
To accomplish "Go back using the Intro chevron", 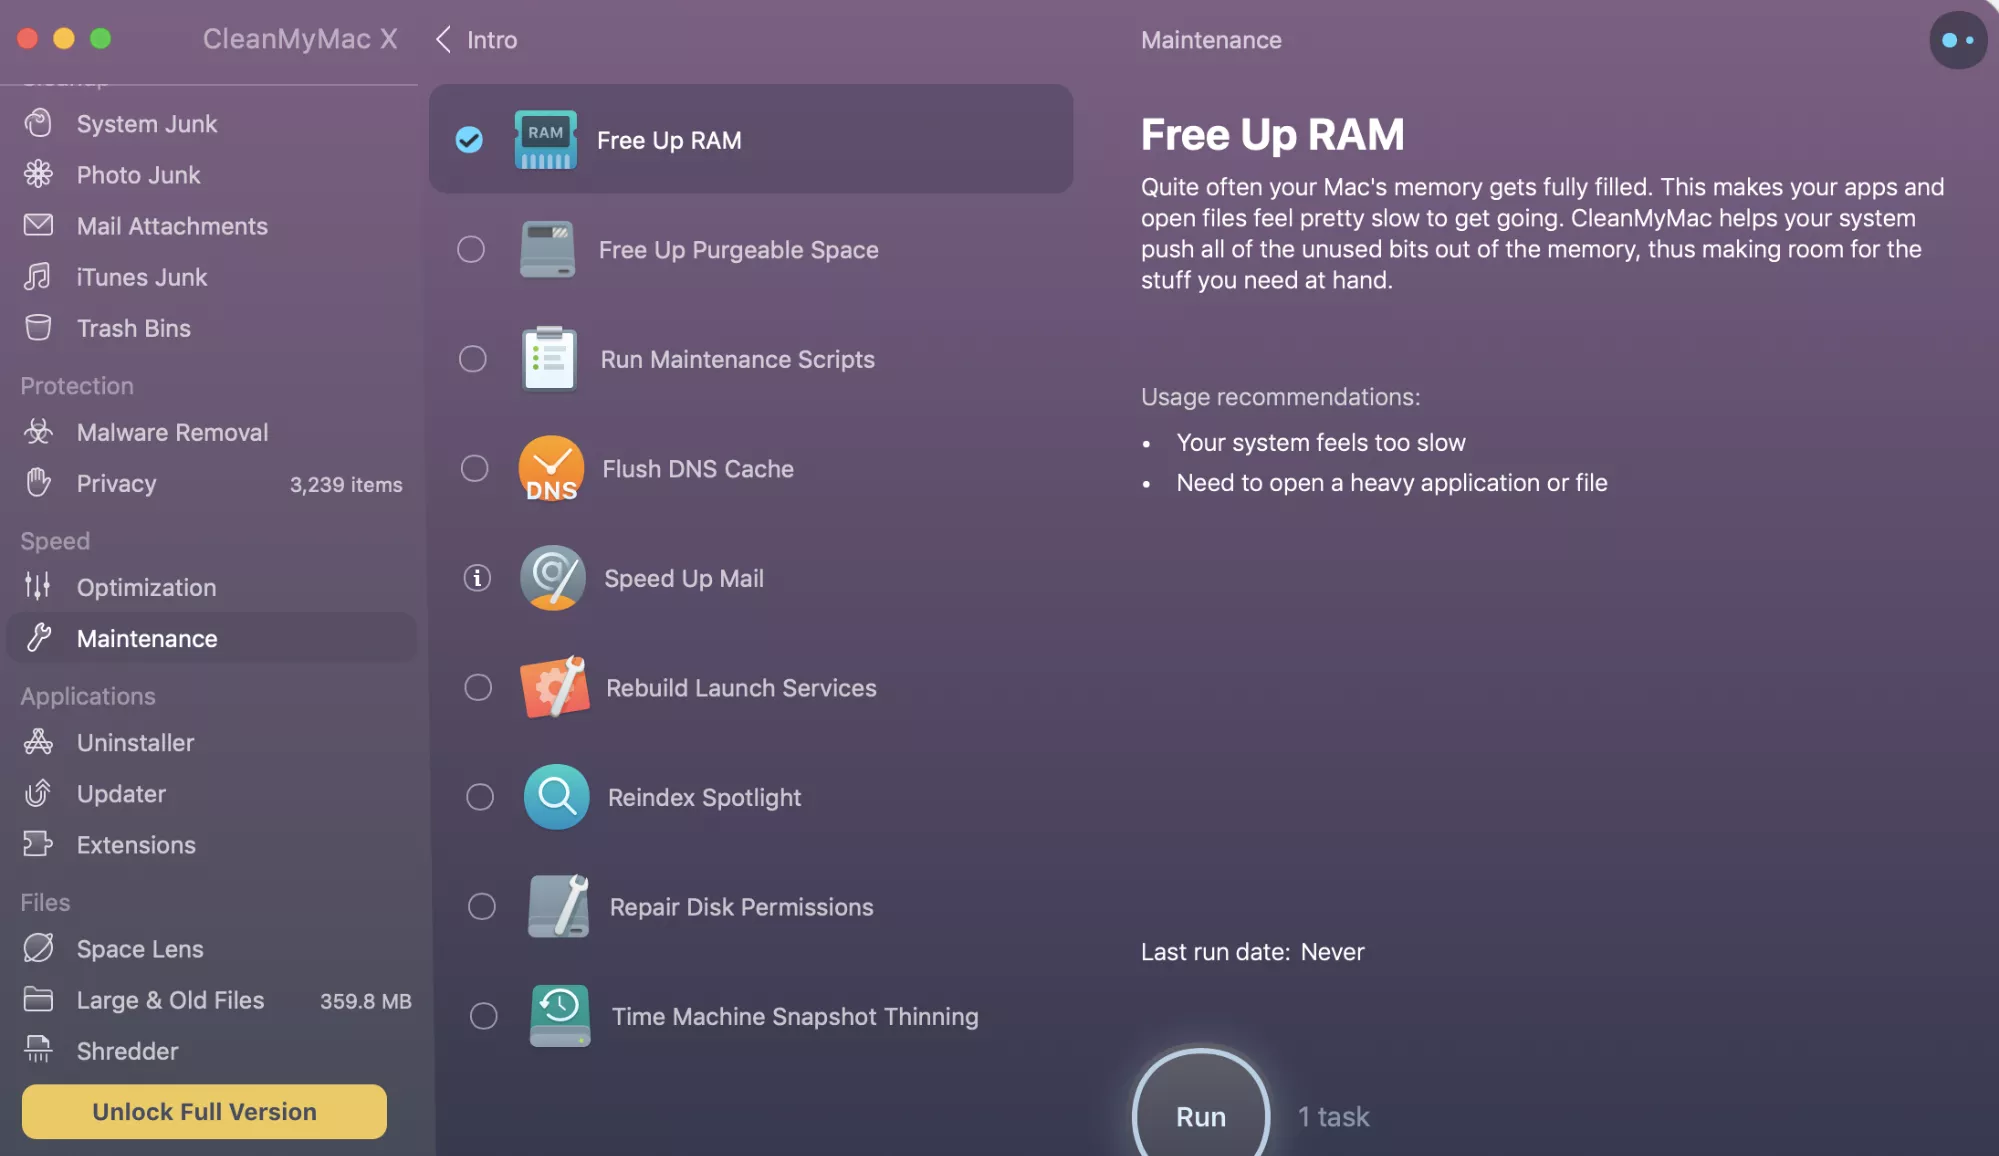I will click(444, 39).
